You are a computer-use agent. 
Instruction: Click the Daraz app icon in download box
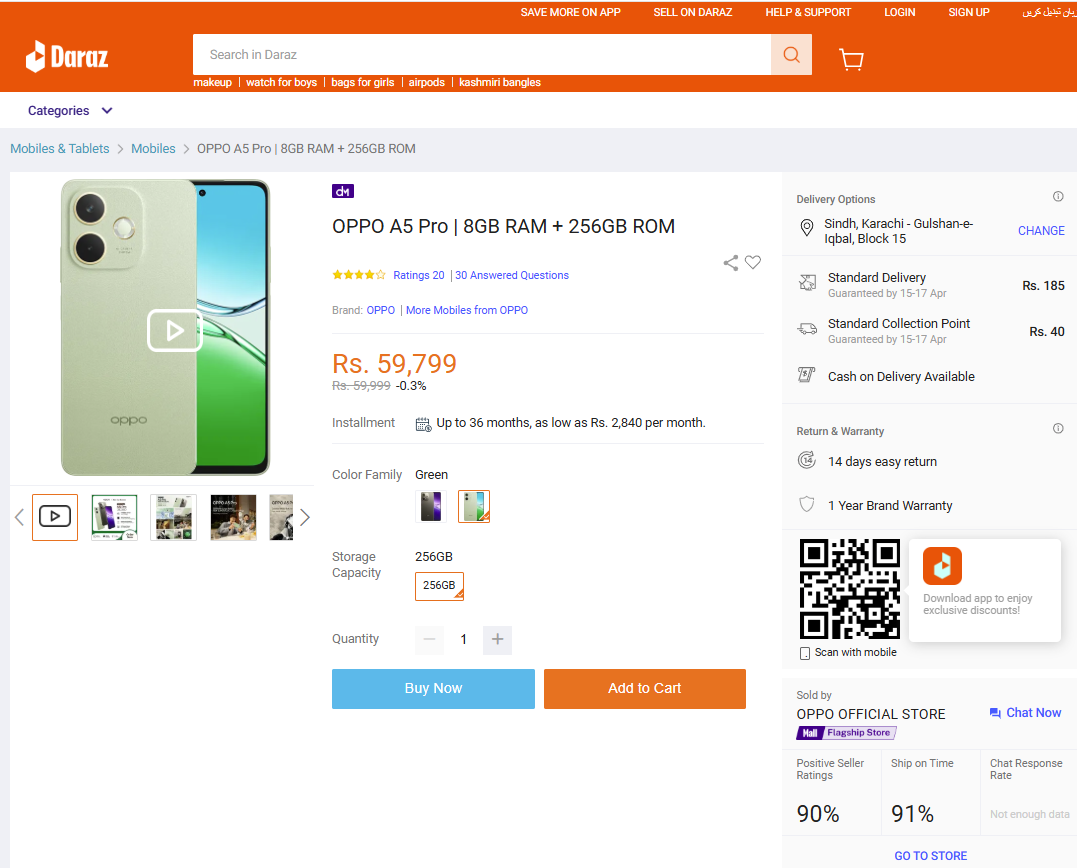(x=942, y=566)
